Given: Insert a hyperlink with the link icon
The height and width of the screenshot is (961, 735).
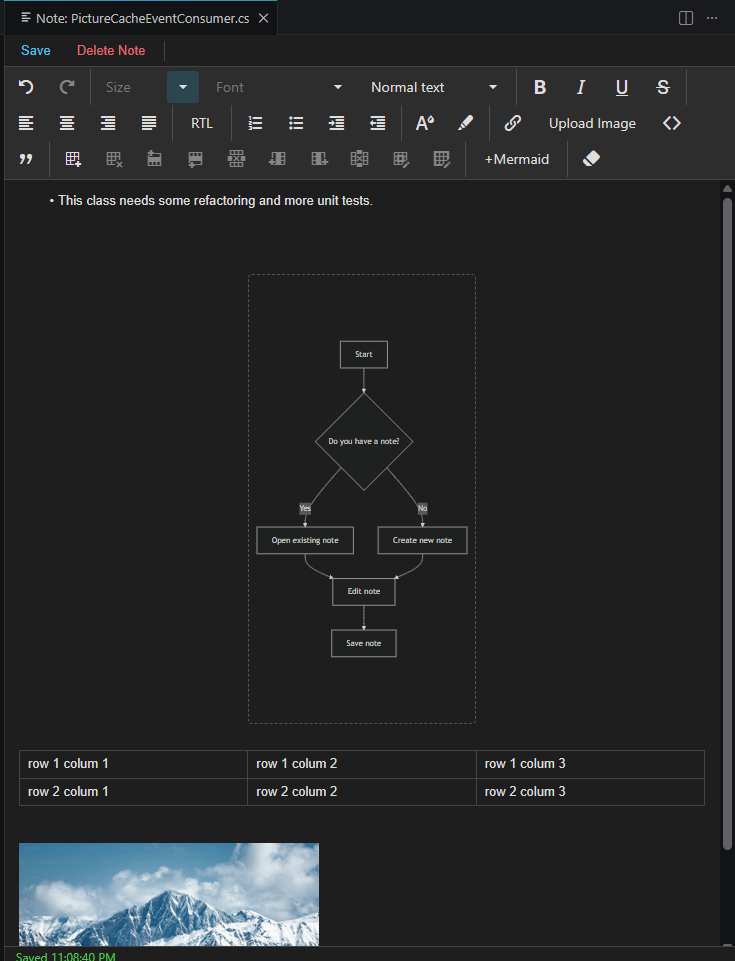Looking at the screenshot, I should tap(512, 123).
